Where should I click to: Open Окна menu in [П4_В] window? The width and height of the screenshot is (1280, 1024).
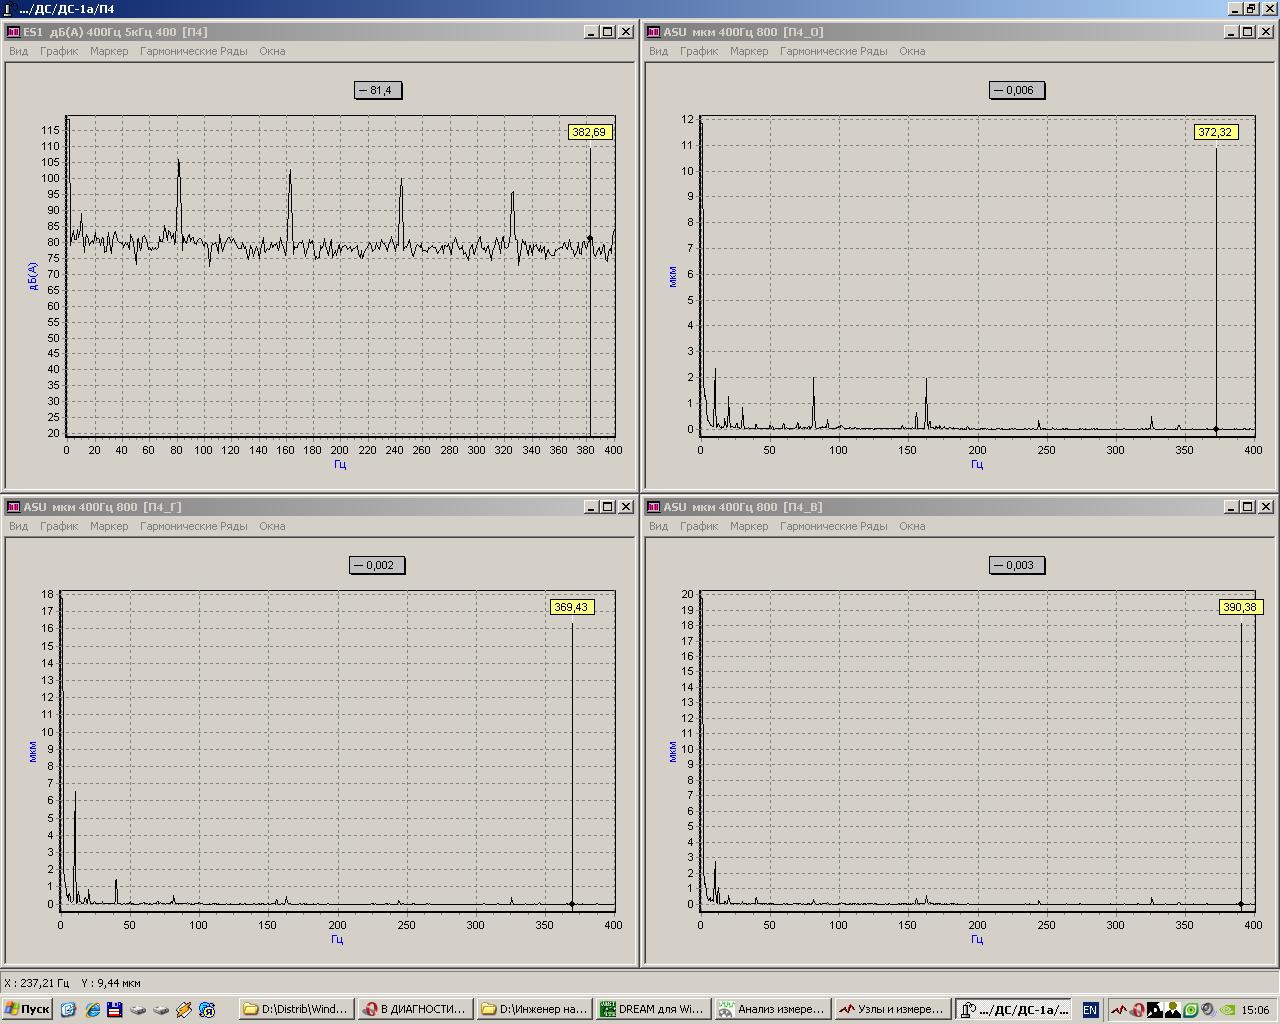912,526
